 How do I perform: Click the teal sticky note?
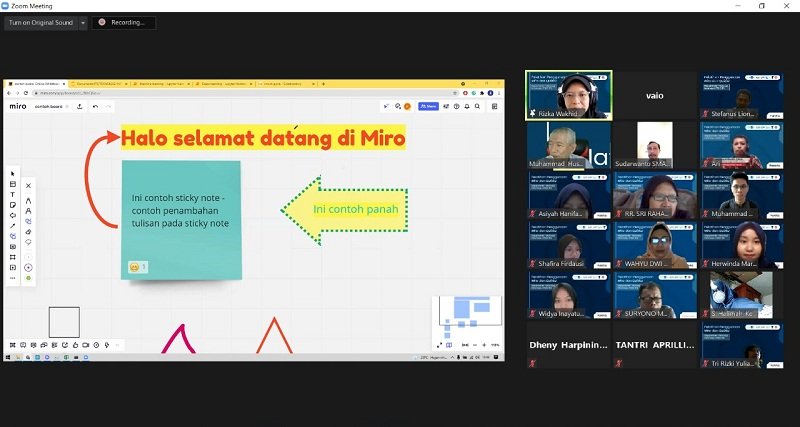click(181, 220)
